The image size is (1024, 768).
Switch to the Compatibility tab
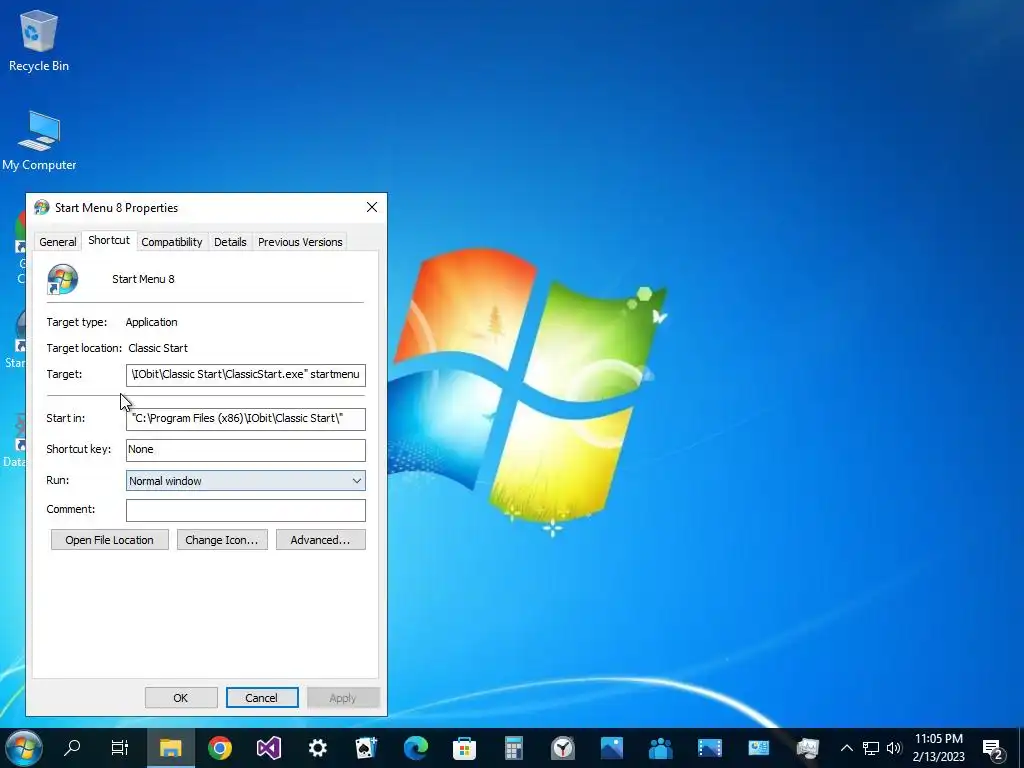tap(172, 242)
